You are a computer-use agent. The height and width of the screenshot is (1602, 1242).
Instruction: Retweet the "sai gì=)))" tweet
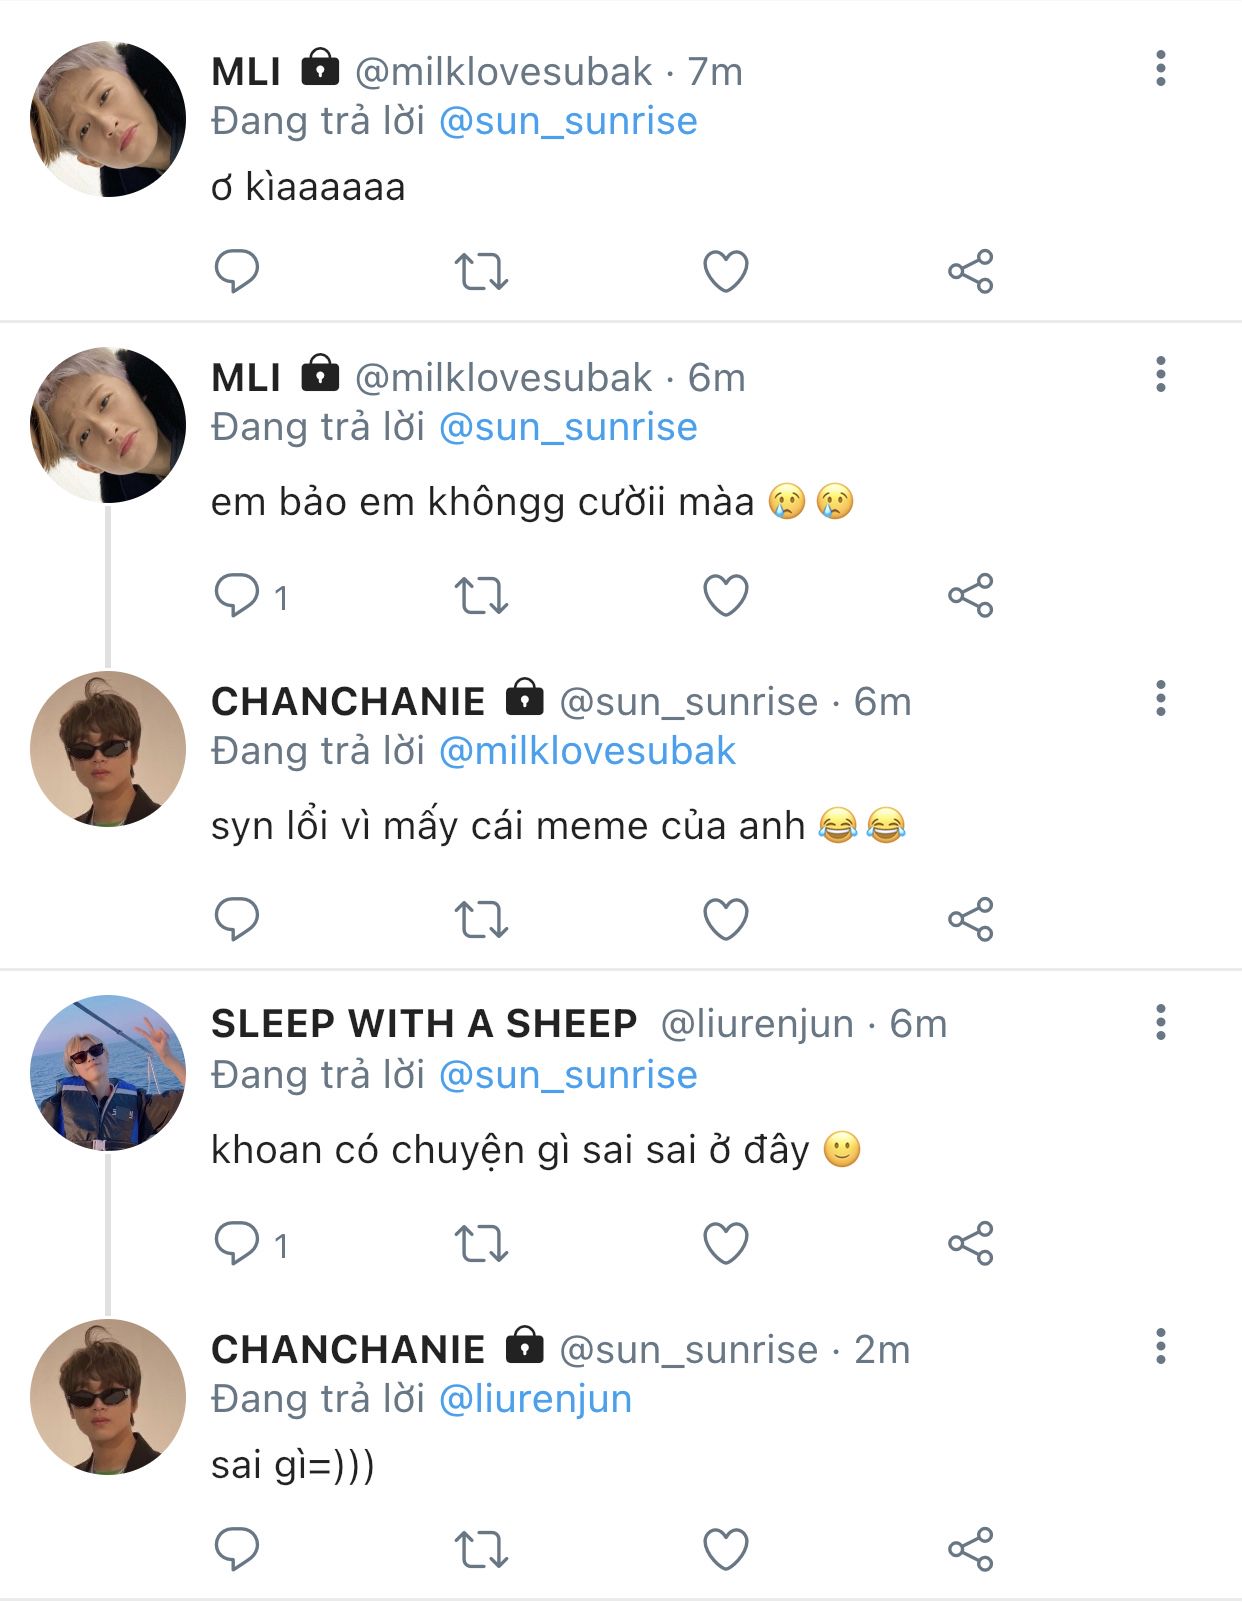[x=481, y=1549]
